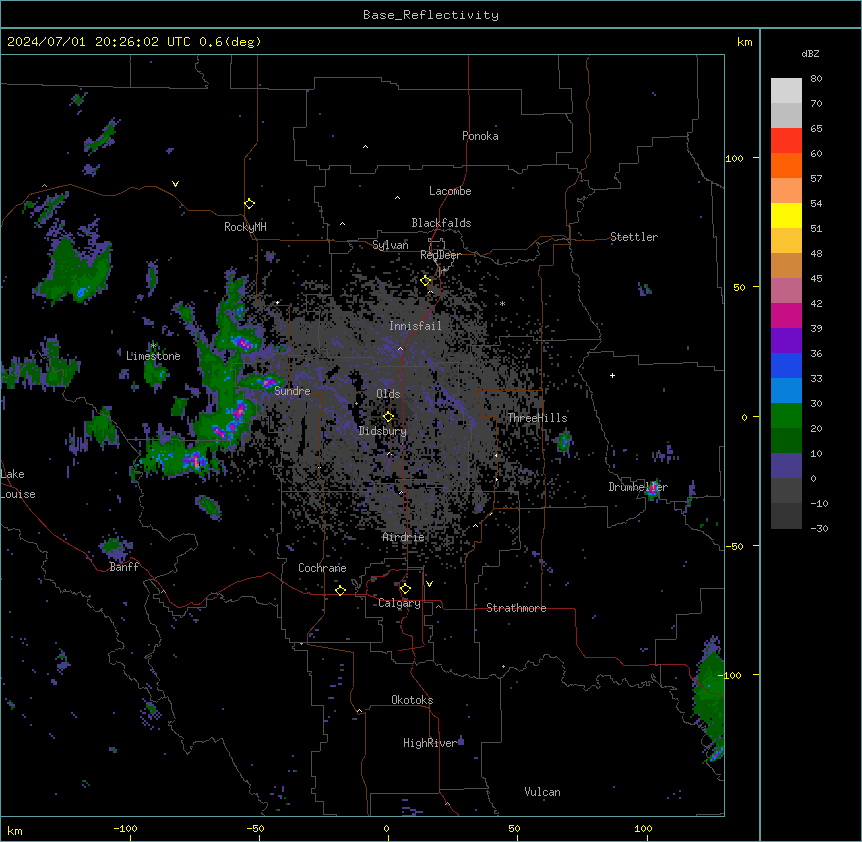The height and width of the screenshot is (842, 862).
Task: Click the white asterisk marker east of Innisfail
Action: (502, 303)
